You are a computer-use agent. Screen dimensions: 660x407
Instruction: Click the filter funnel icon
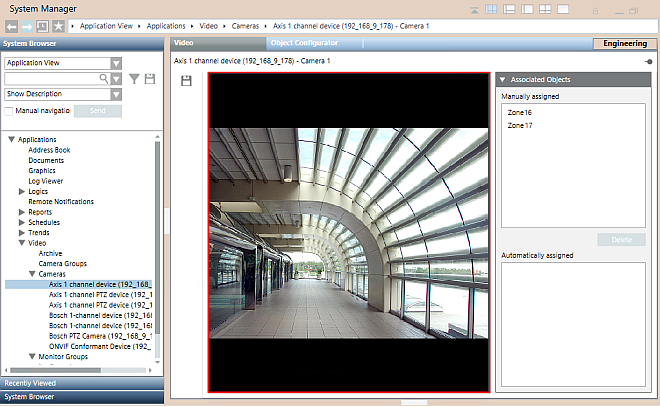pyautogui.click(x=134, y=78)
